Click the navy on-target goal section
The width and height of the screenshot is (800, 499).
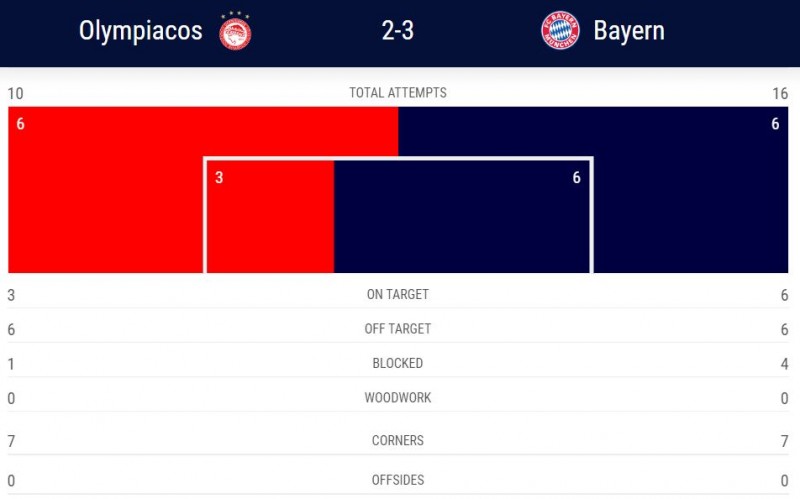click(x=462, y=217)
